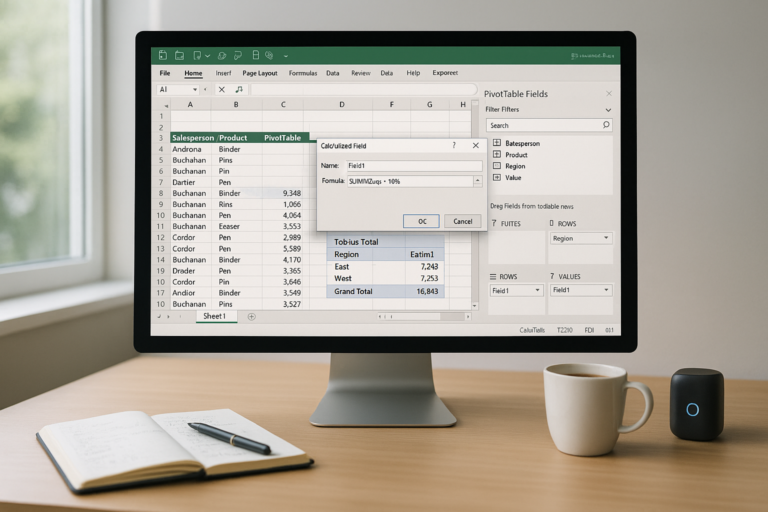Image resolution: width=768 pixels, height=512 pixels.
Task: Select column D header
Action: tap(341, 104)
